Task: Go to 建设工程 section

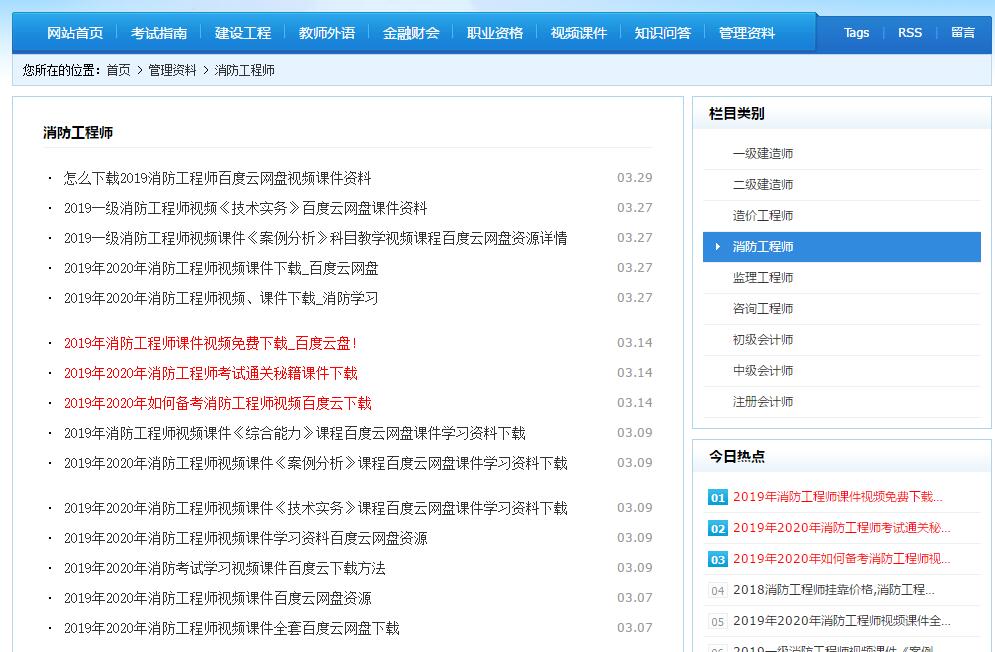Action: [243, 33]
